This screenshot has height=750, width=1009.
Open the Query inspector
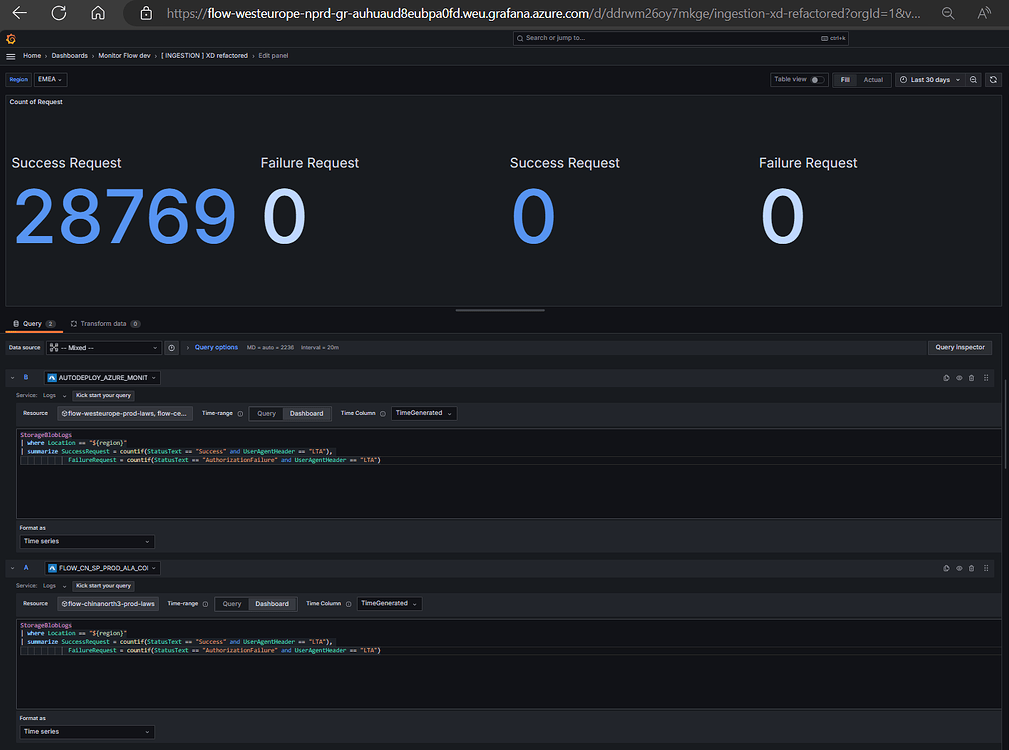(959, 348)
